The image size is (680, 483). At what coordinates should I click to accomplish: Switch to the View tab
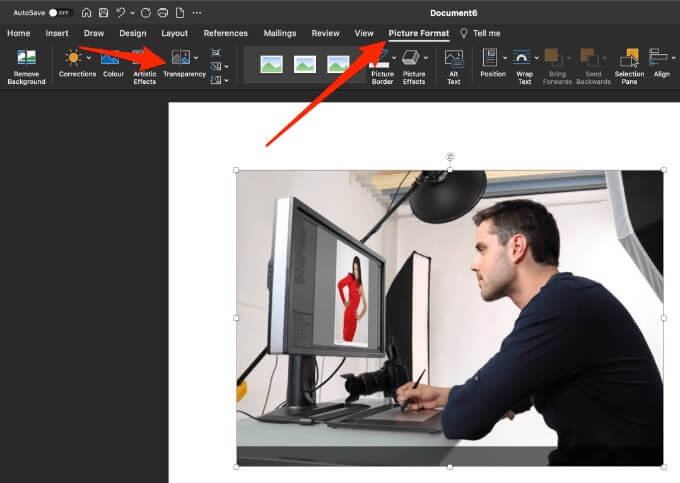tap(364, 33)
